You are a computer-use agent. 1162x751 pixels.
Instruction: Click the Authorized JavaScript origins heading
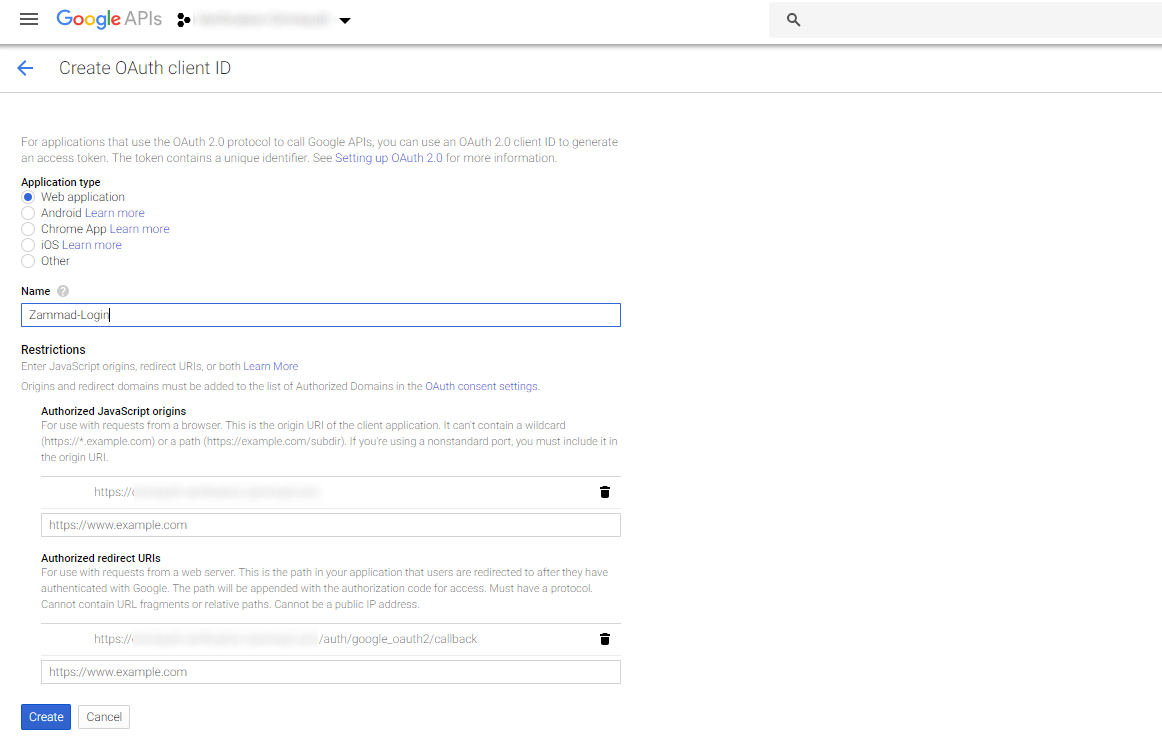pyautogui.click(x=113, y=411)
